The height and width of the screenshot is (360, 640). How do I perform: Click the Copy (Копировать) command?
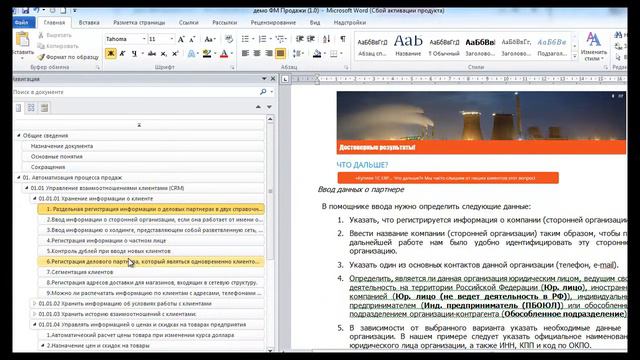(x=58, y=46)
